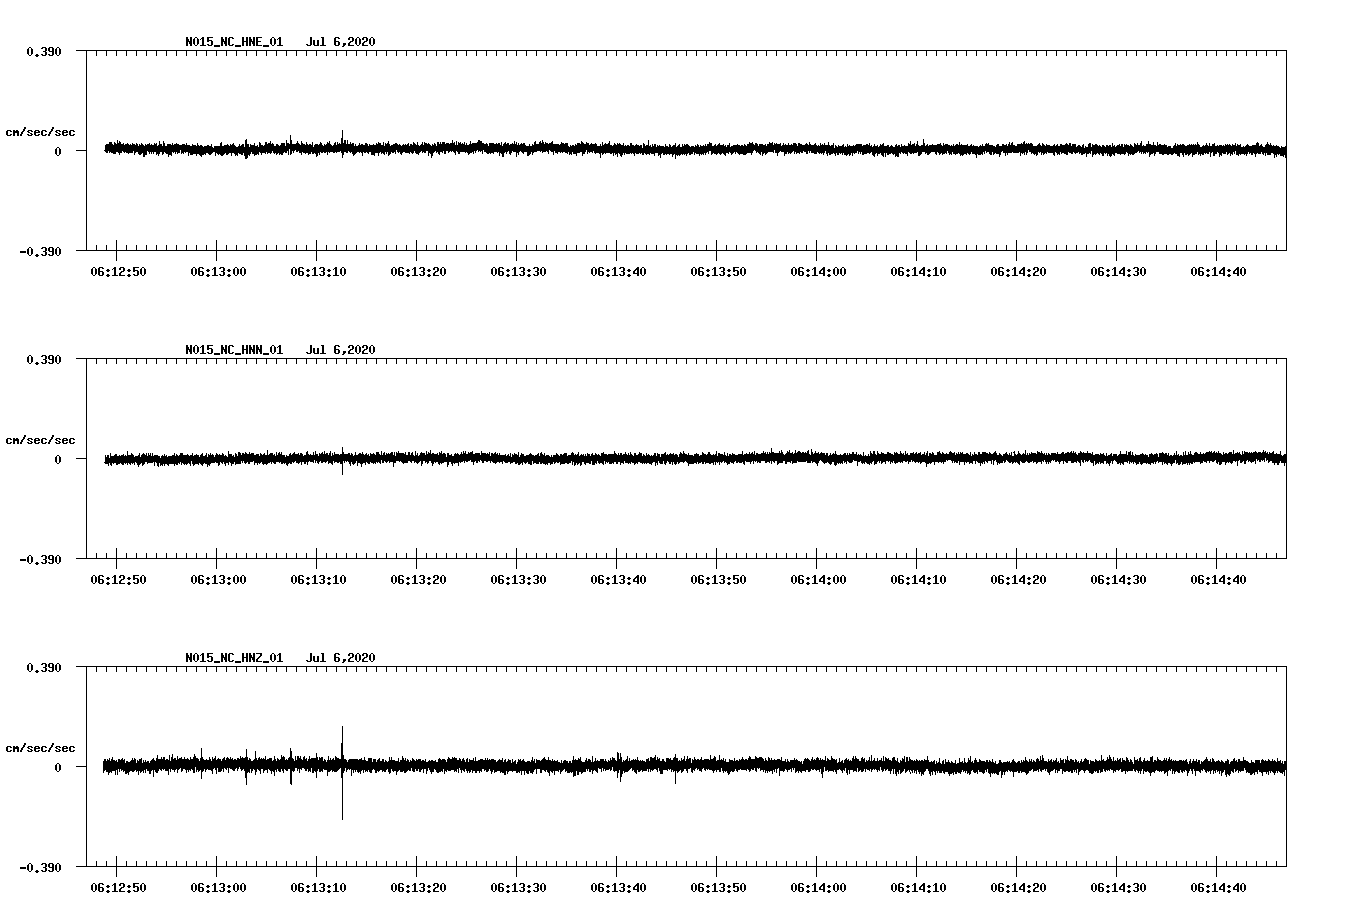Click the 0.390 top label on HNE plot
Image resolution: width=1358 pixels, height=924 pixels.
point(43,51)
